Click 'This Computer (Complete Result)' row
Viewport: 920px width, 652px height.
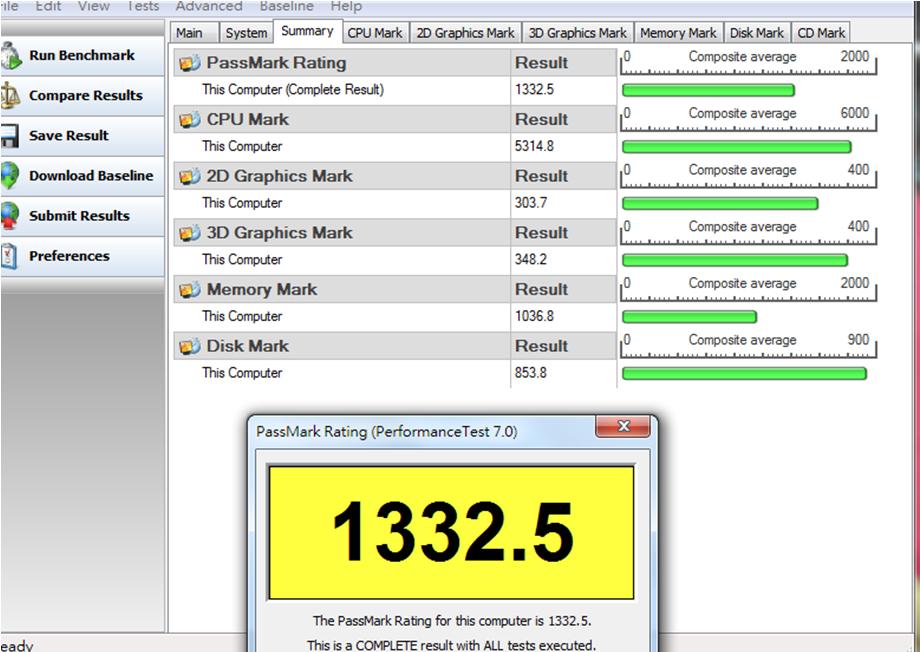[341, 90]
